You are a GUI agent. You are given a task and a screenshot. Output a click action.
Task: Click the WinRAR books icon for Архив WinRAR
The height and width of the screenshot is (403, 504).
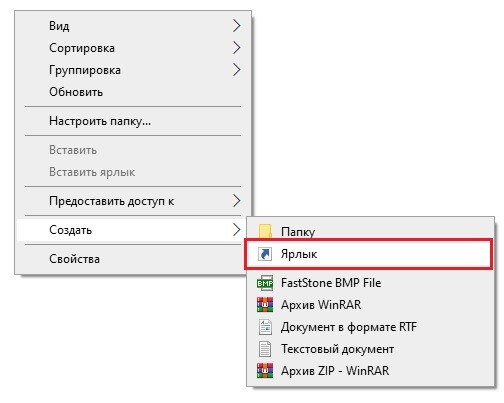pos(265,305)
